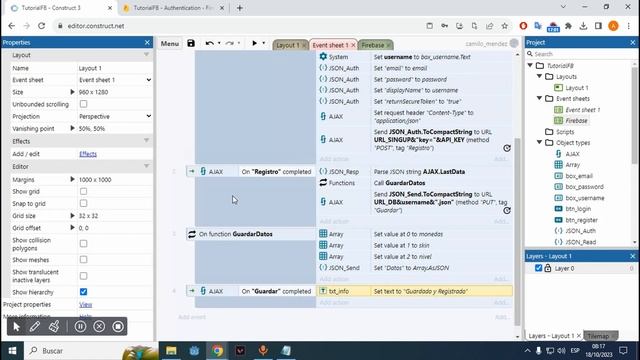Enable Show translucent inactive layers checkbox

(x=83, y=276)
